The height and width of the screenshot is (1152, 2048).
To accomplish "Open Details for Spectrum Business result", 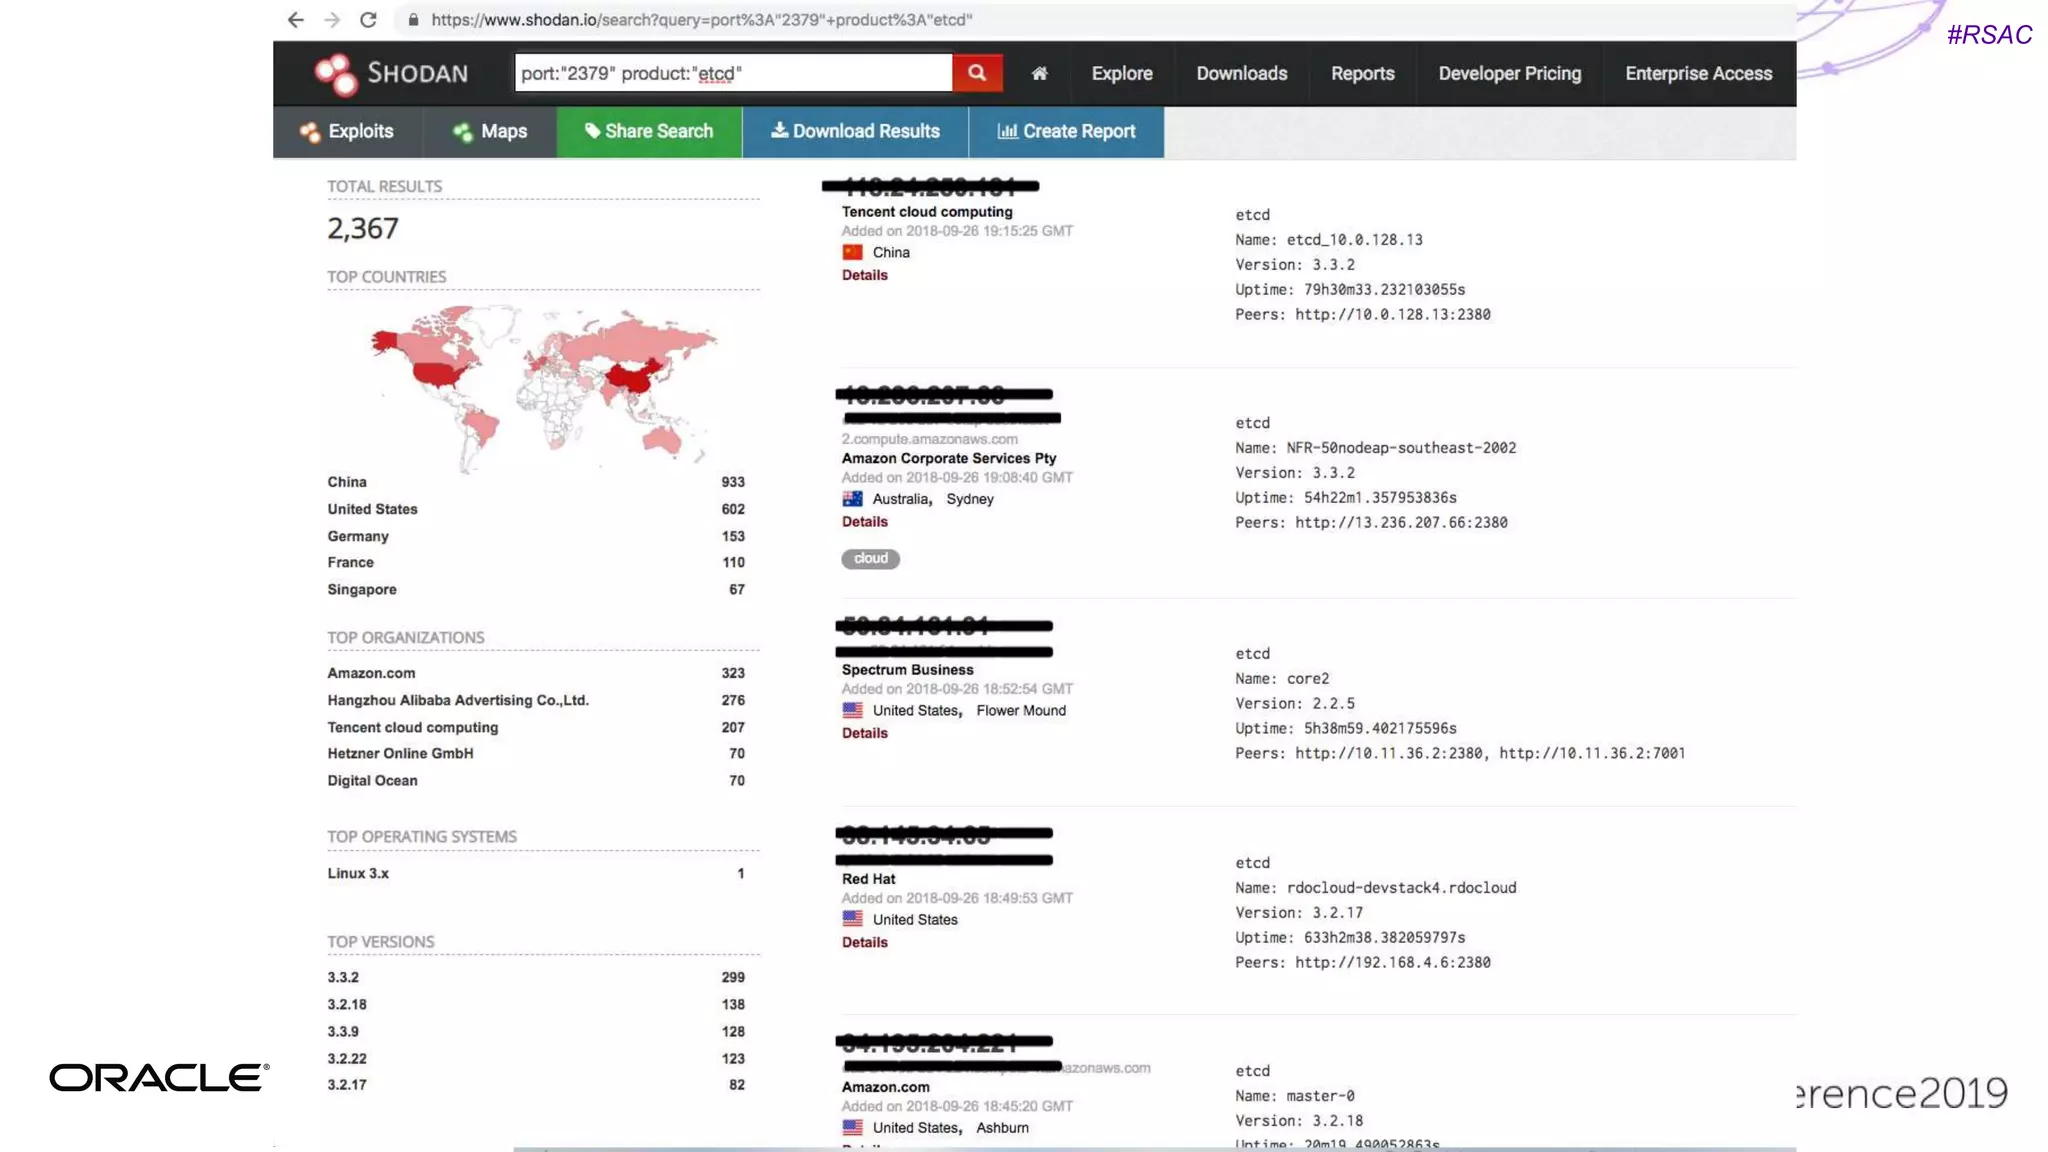I will pyautogui.click(x=864, y=733).
